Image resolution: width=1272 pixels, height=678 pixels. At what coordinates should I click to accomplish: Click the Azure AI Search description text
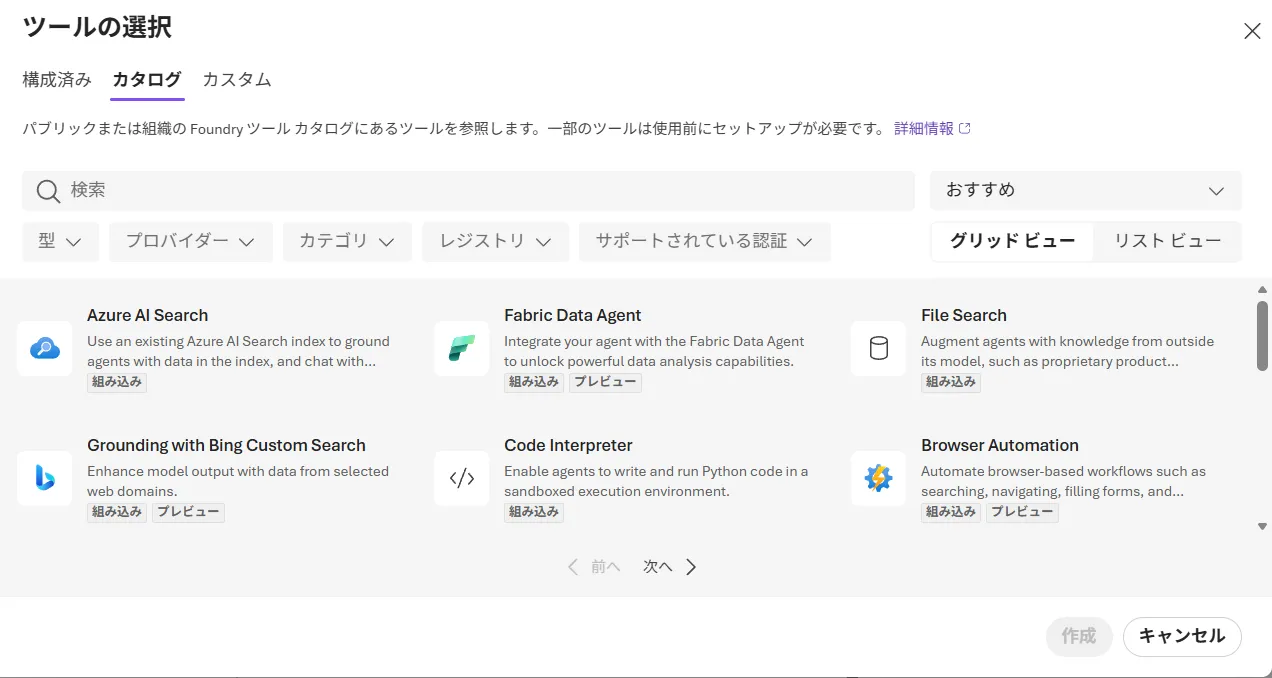(238, 351)
